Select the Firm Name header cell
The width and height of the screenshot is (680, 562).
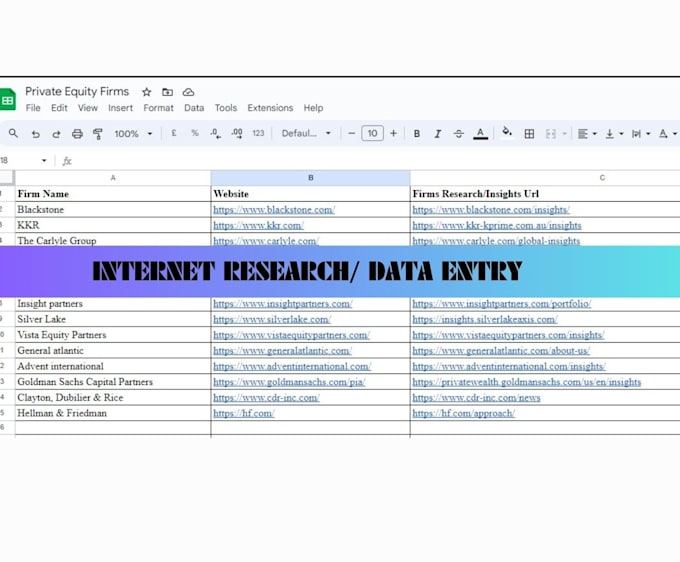point(113,194)
